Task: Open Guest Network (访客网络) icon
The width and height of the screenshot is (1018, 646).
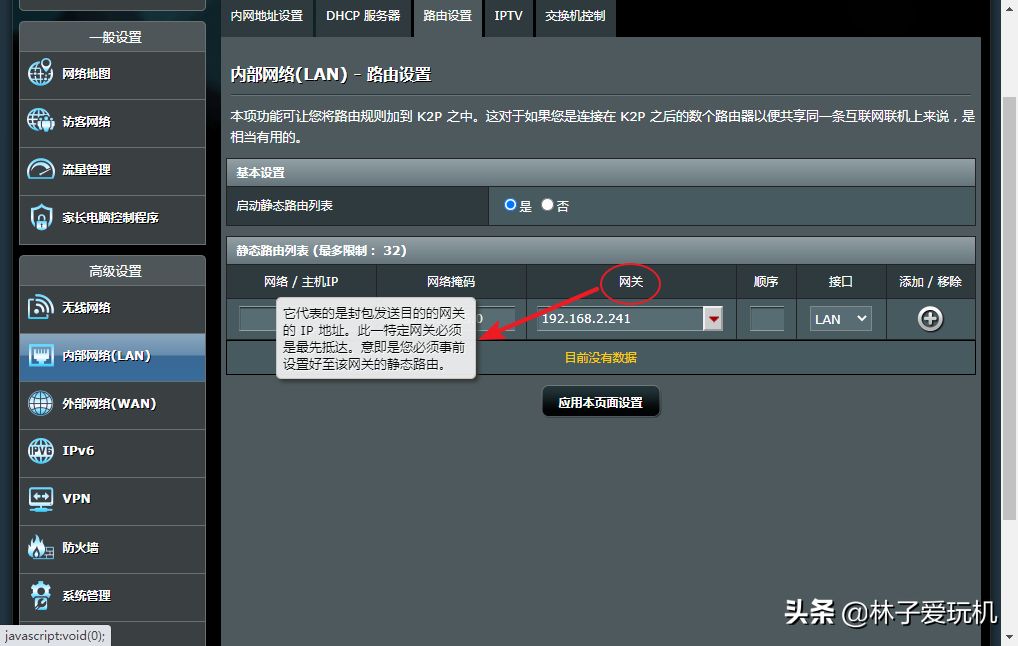Action: point(41,121)
